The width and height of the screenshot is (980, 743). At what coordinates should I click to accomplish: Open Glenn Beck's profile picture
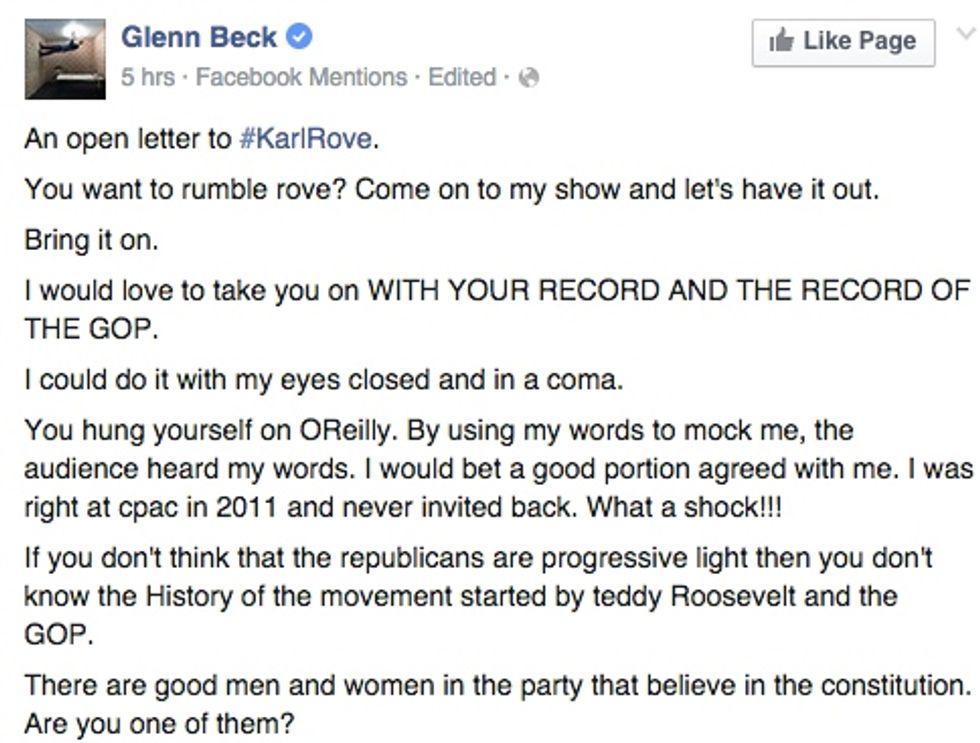point(62,60)
